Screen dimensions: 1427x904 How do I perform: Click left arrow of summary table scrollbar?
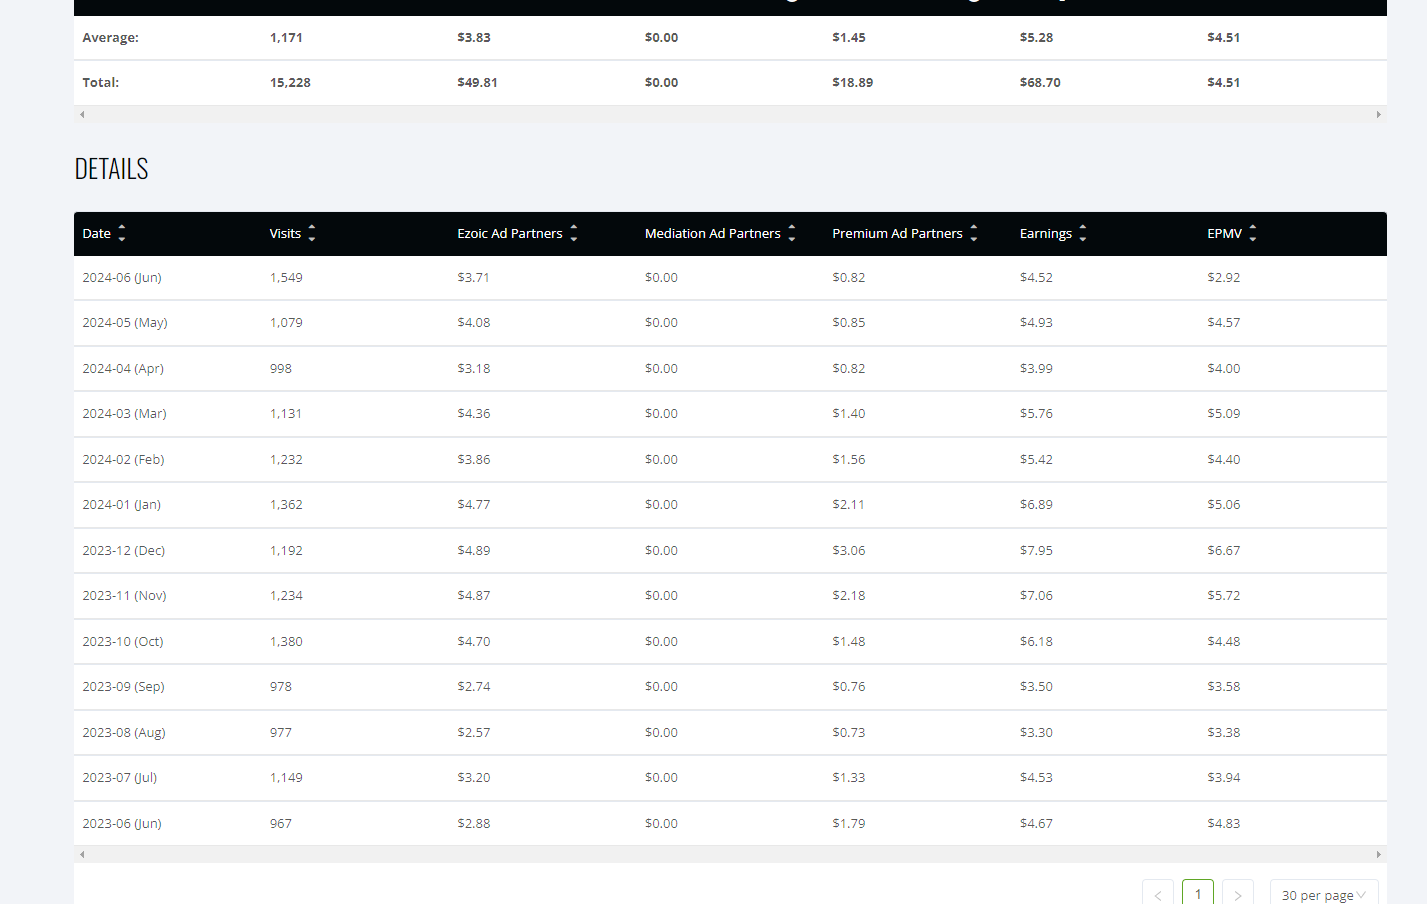click(82, 115)
